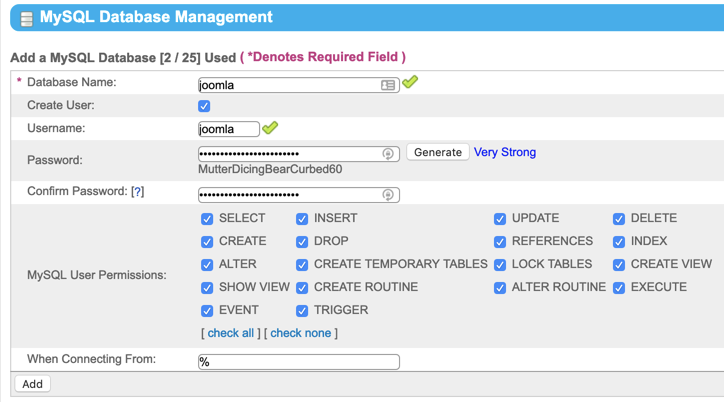Click the contact card icon in Database Name field
The height and width of the screenshot is (402, 724).
pos(388,86)
